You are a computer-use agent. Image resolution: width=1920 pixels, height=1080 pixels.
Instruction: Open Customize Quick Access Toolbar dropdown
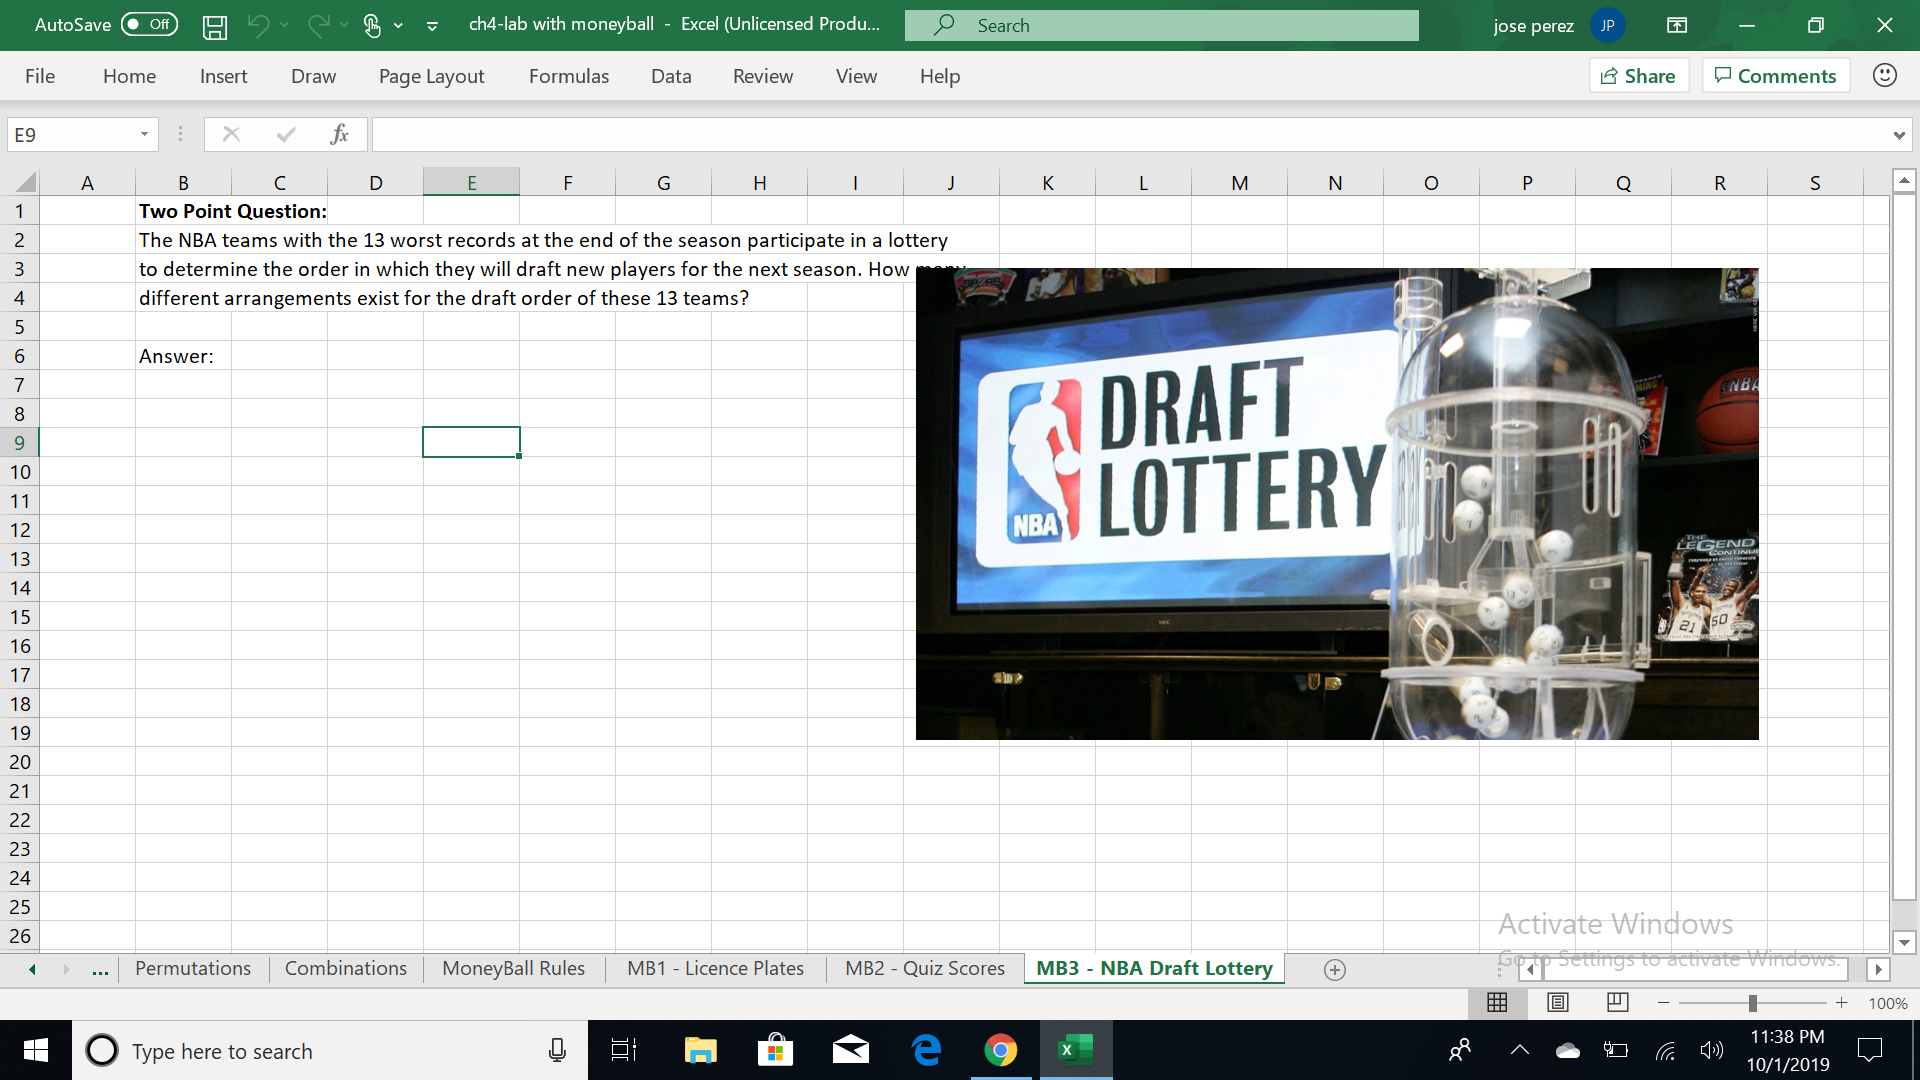432,26
